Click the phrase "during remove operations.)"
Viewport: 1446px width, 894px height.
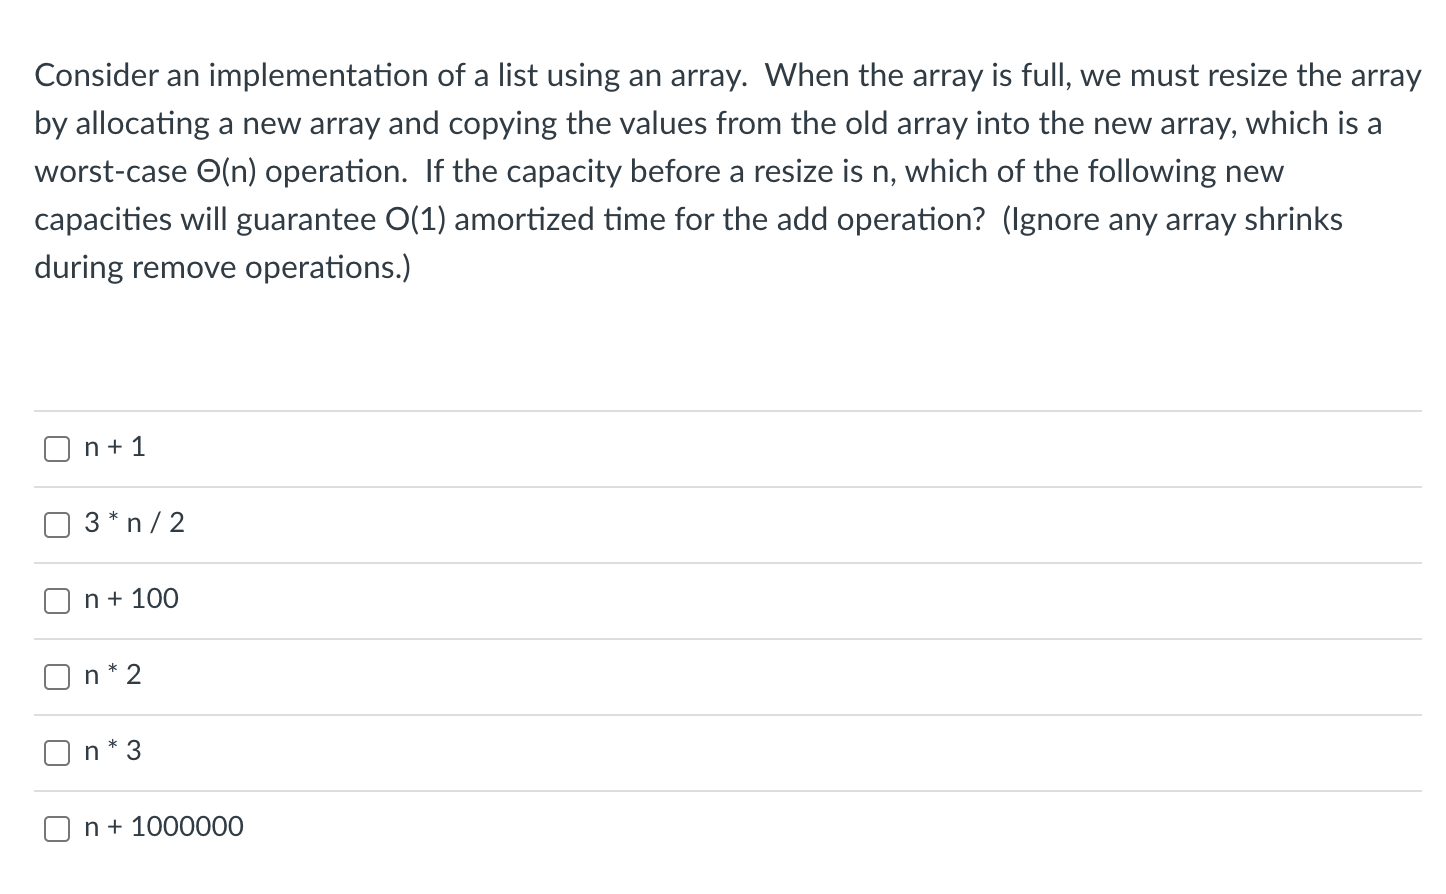(x=223, y=268)
